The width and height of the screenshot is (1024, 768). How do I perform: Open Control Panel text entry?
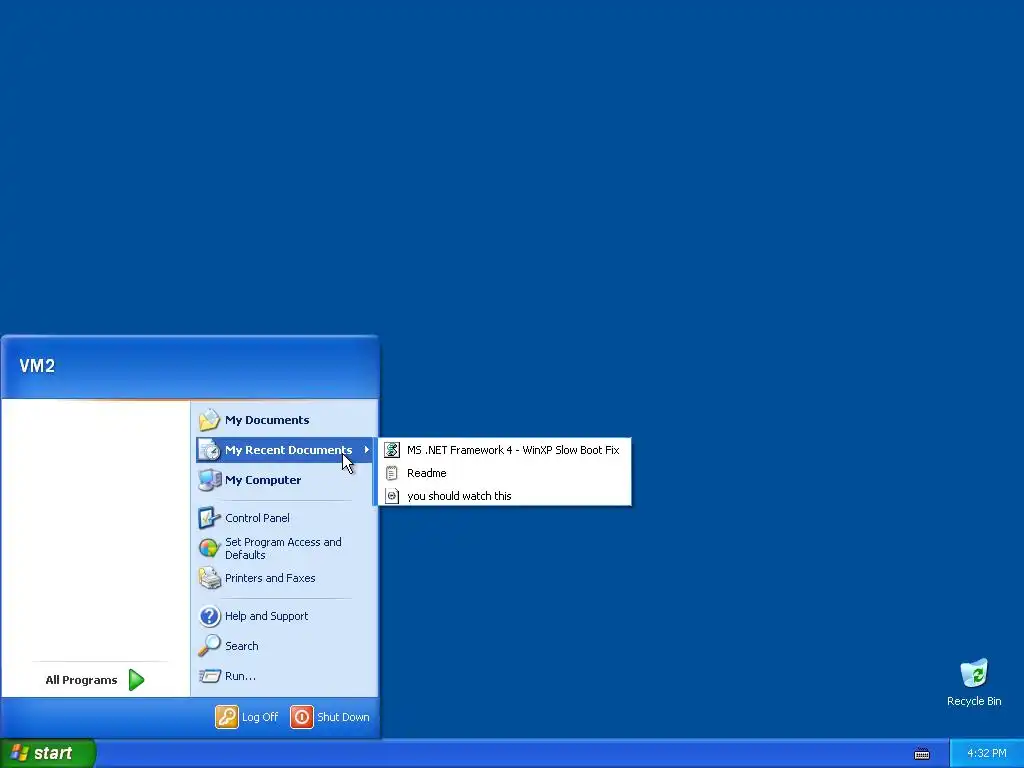click(257, 518)
